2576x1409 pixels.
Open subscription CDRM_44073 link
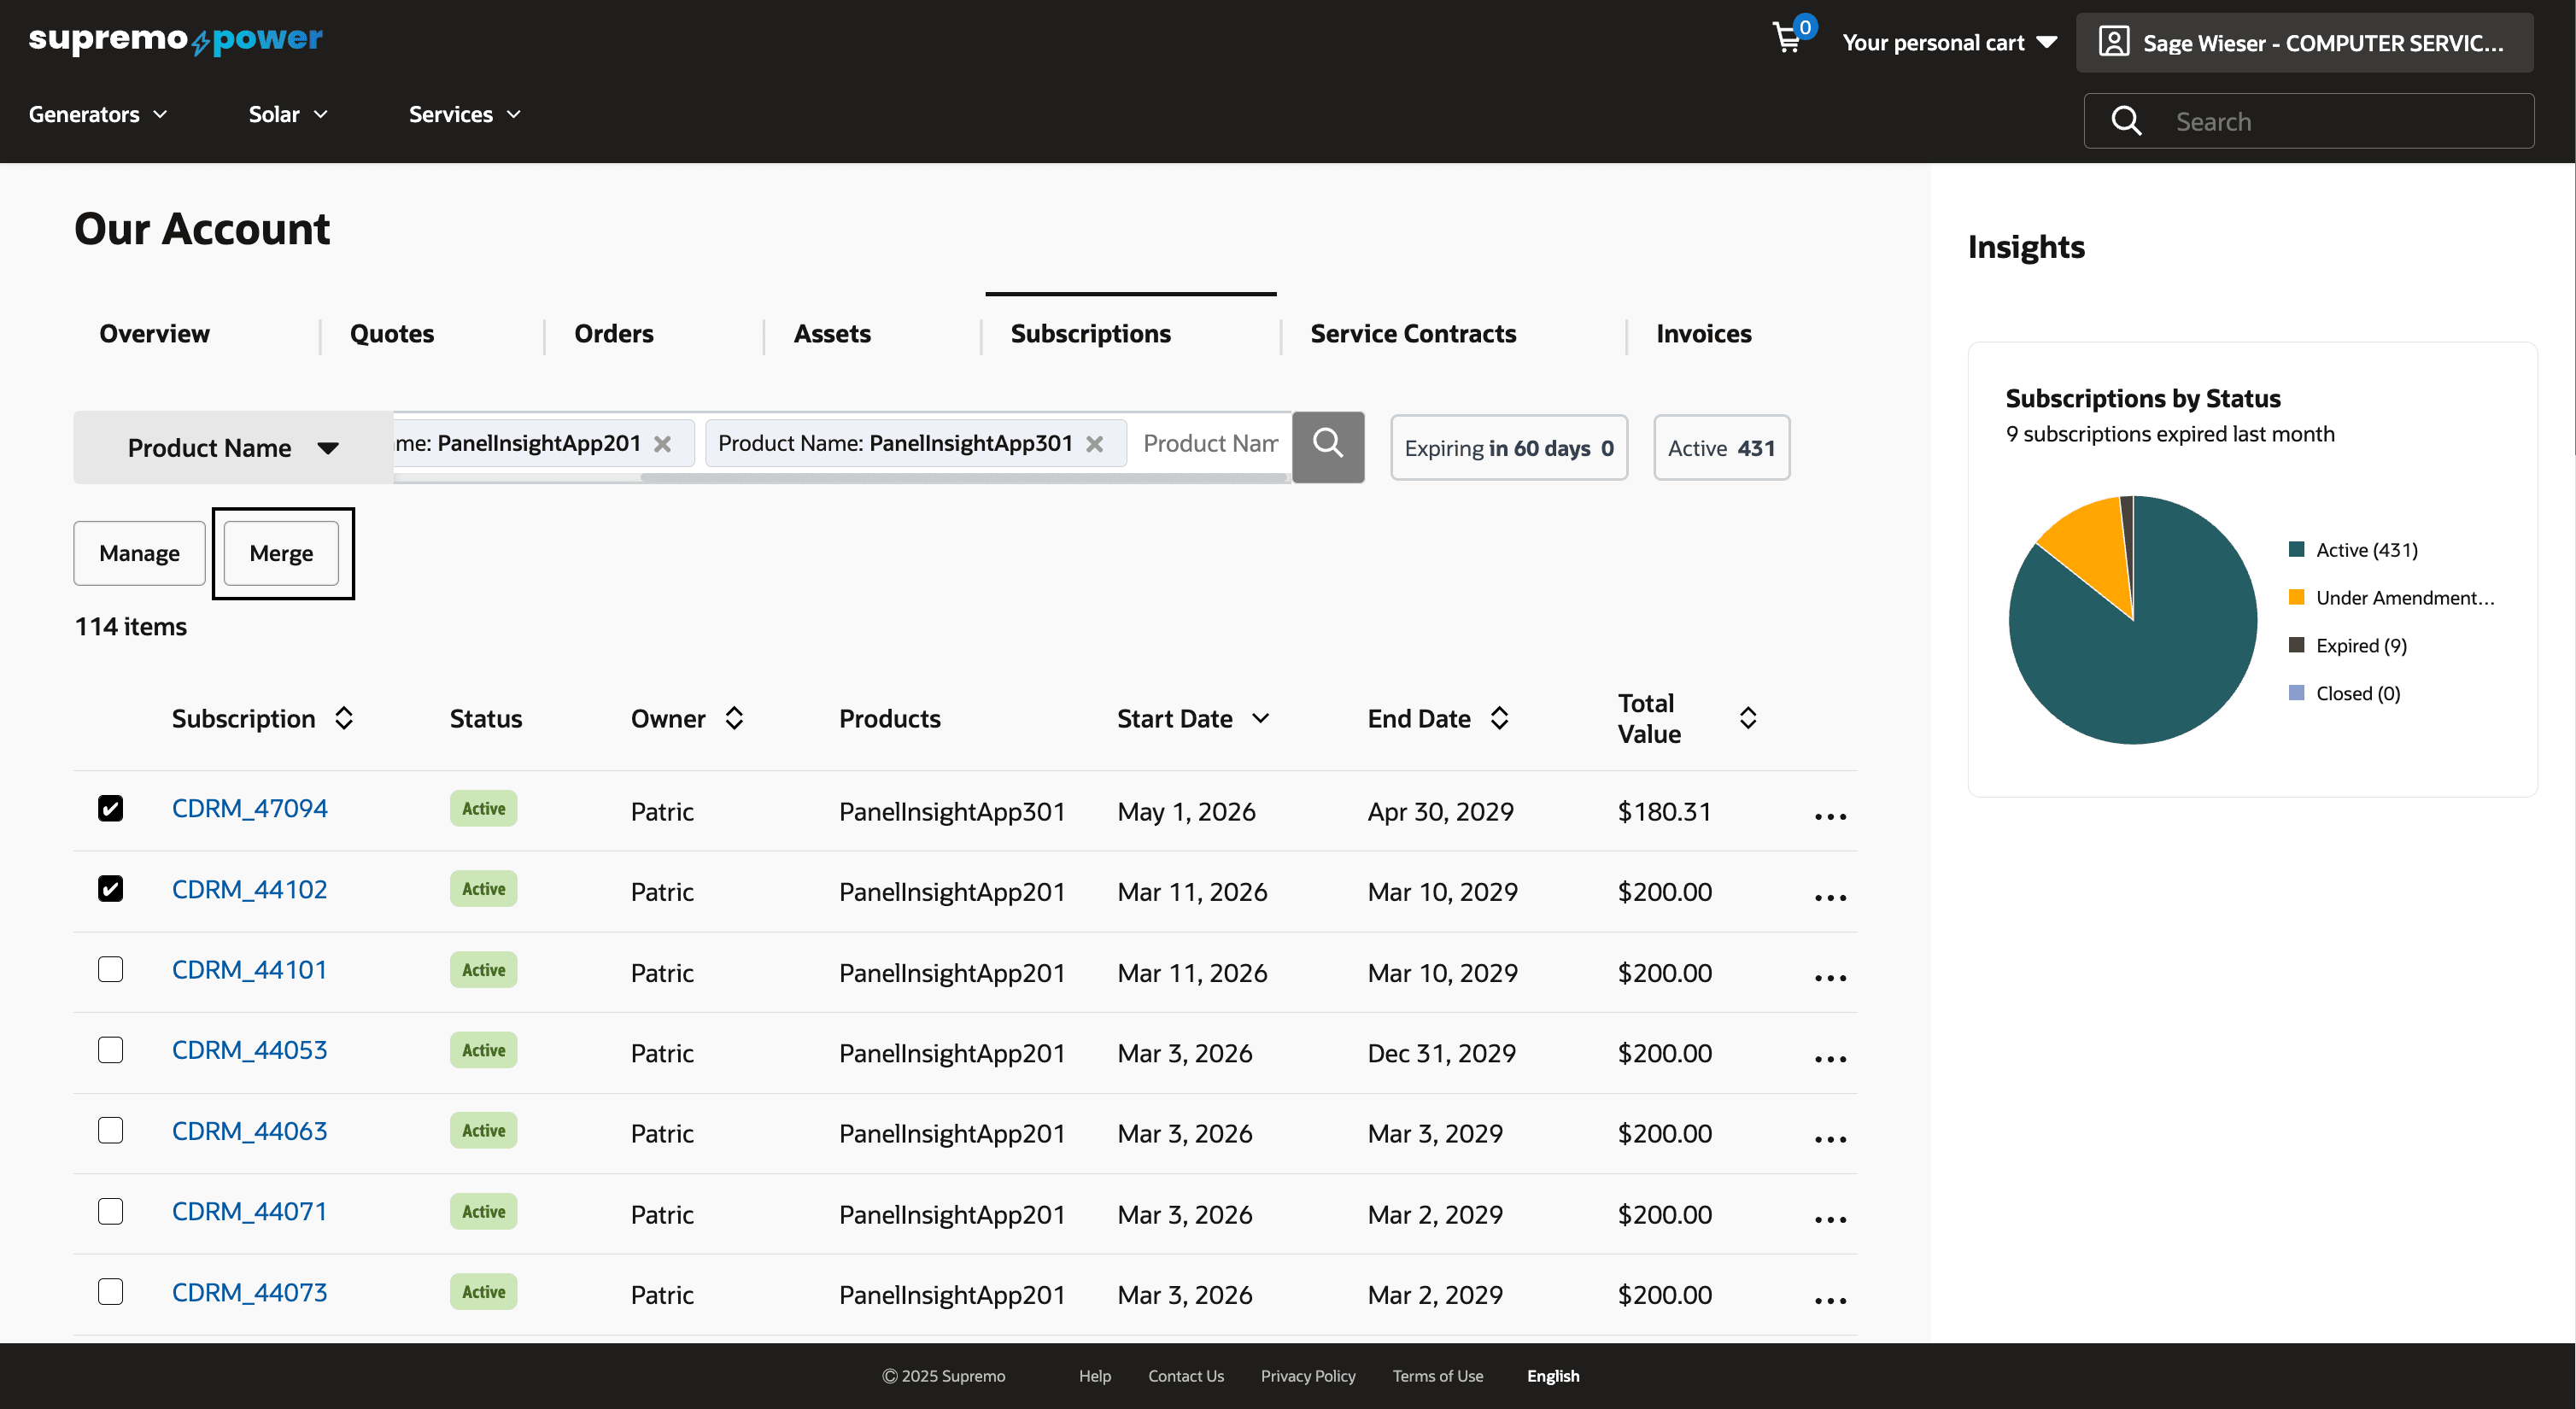point(249,1292)
